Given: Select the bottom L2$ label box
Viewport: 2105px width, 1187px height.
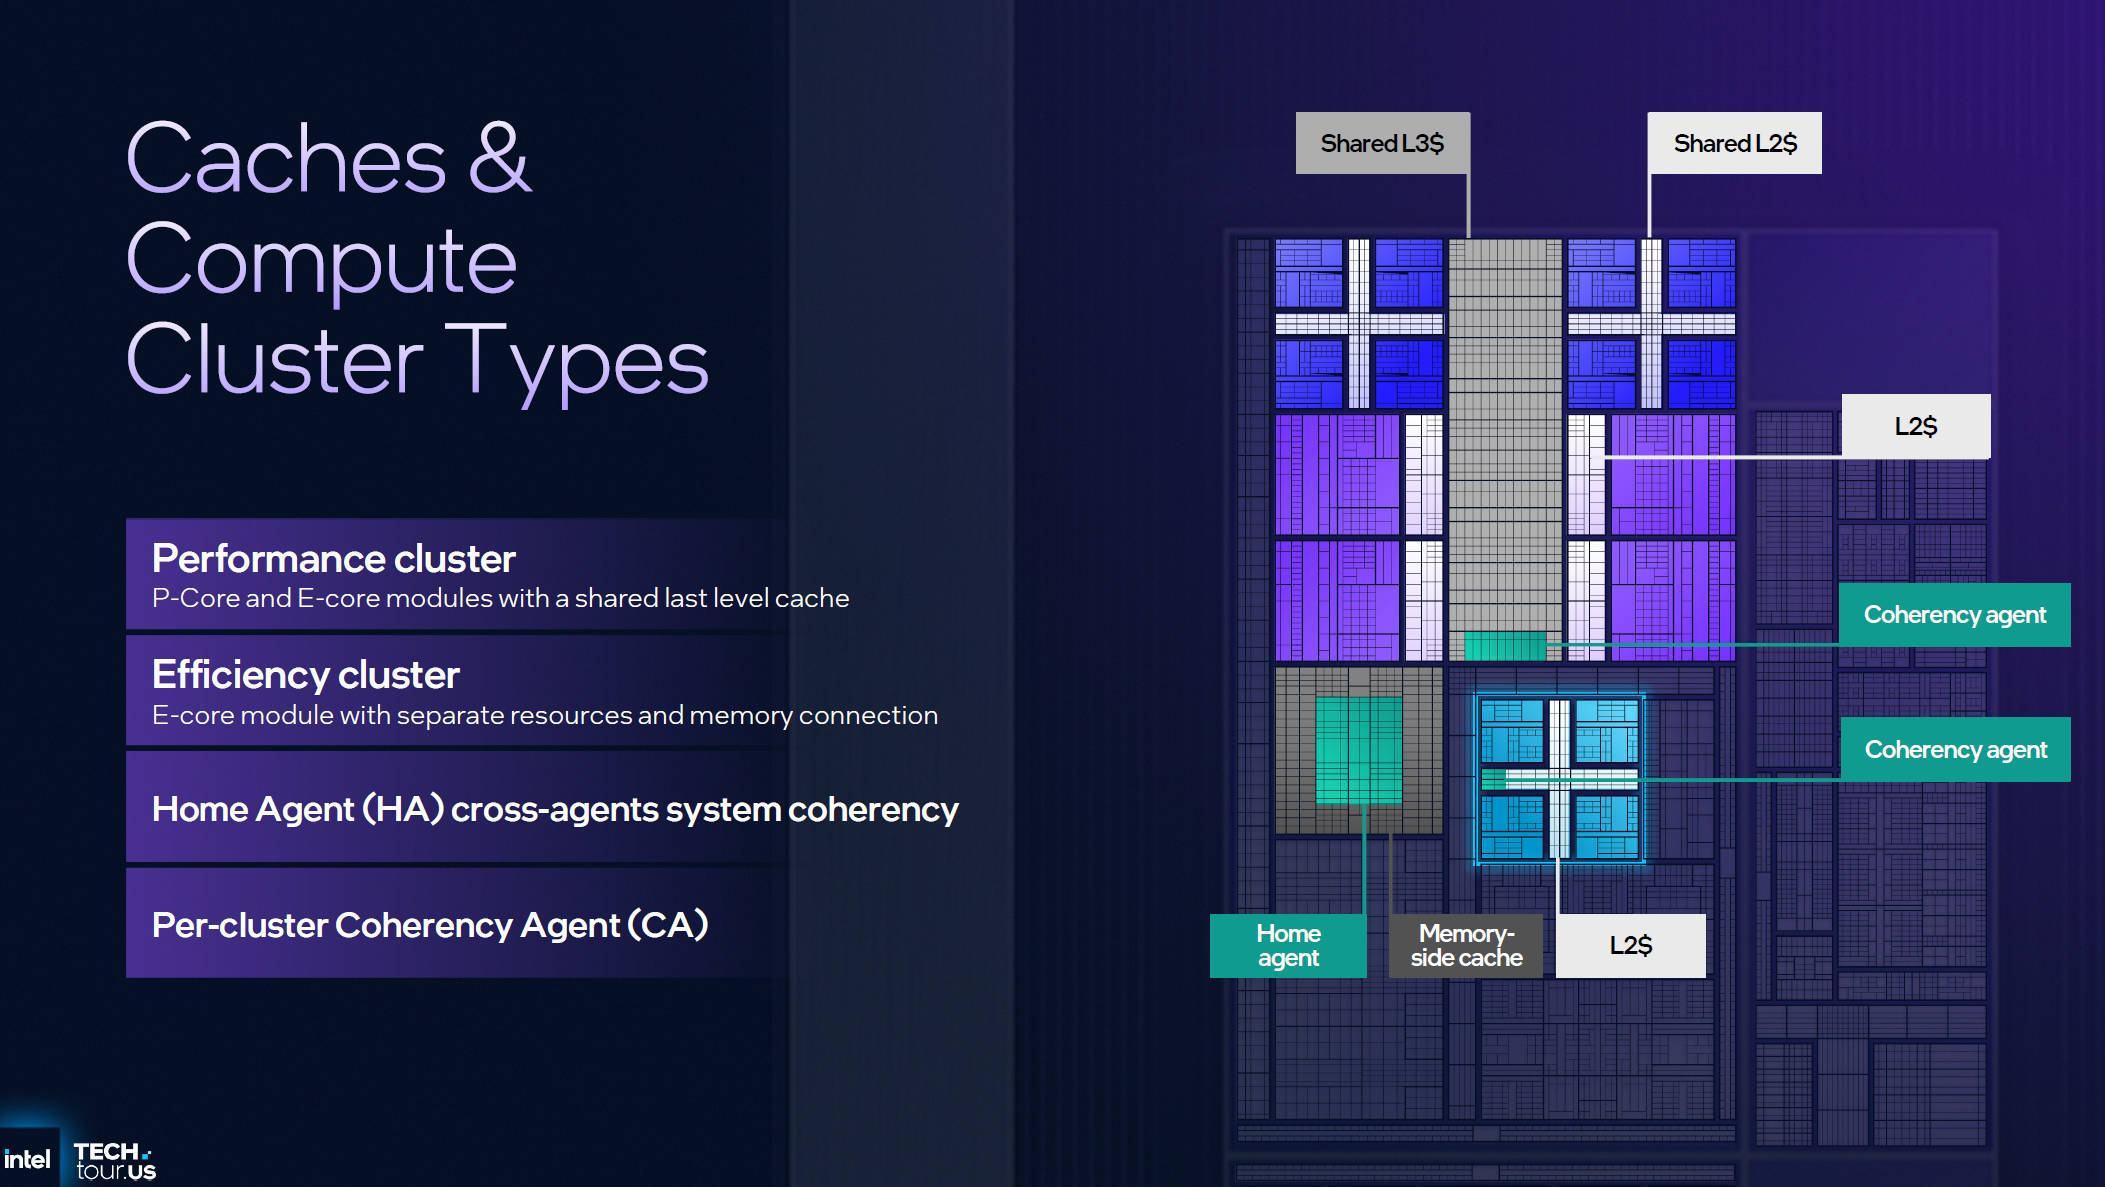Looking at the screenshot, I should point(1630,945).
